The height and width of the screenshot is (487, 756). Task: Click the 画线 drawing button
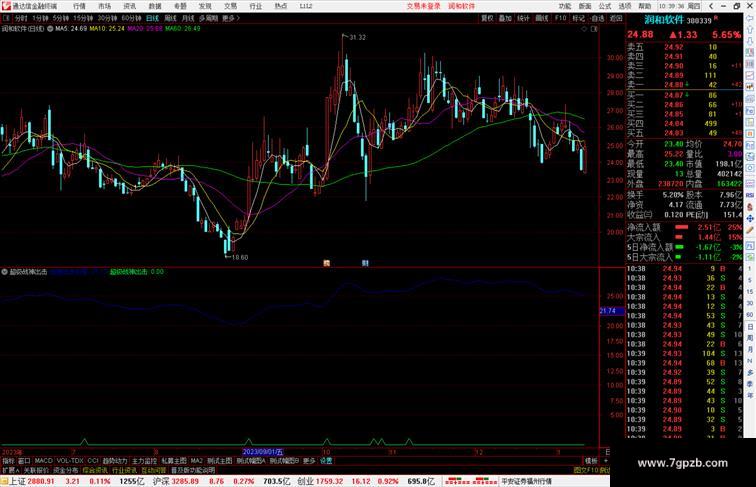coord(542,18)
